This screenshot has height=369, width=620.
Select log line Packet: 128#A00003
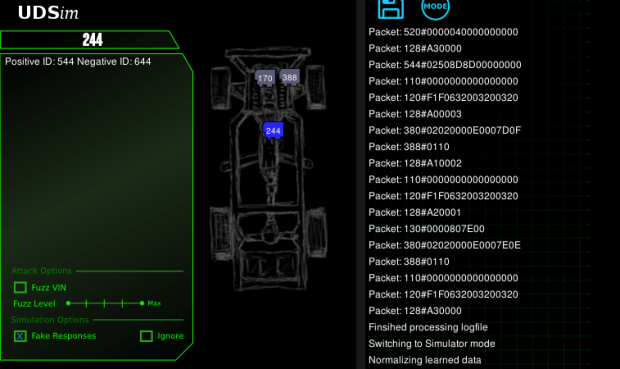tap(415, 114)
